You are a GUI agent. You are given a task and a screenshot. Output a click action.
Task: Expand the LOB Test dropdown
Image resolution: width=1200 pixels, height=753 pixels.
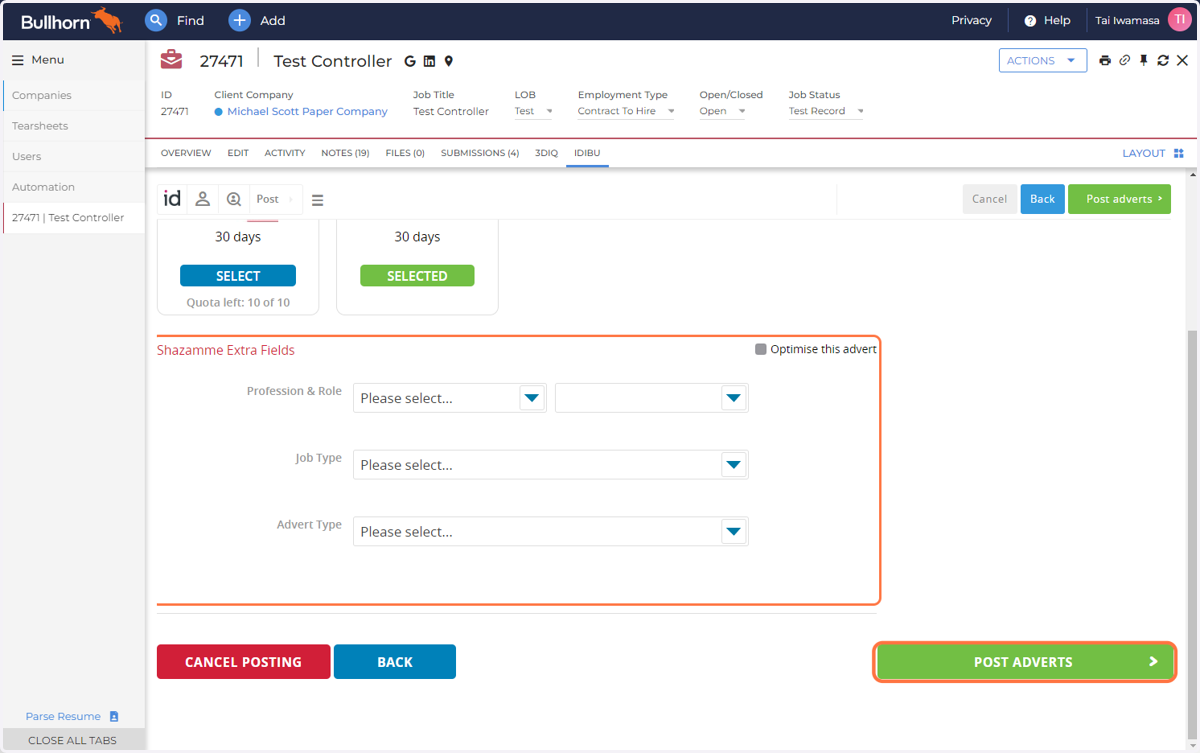pos(534,111)
